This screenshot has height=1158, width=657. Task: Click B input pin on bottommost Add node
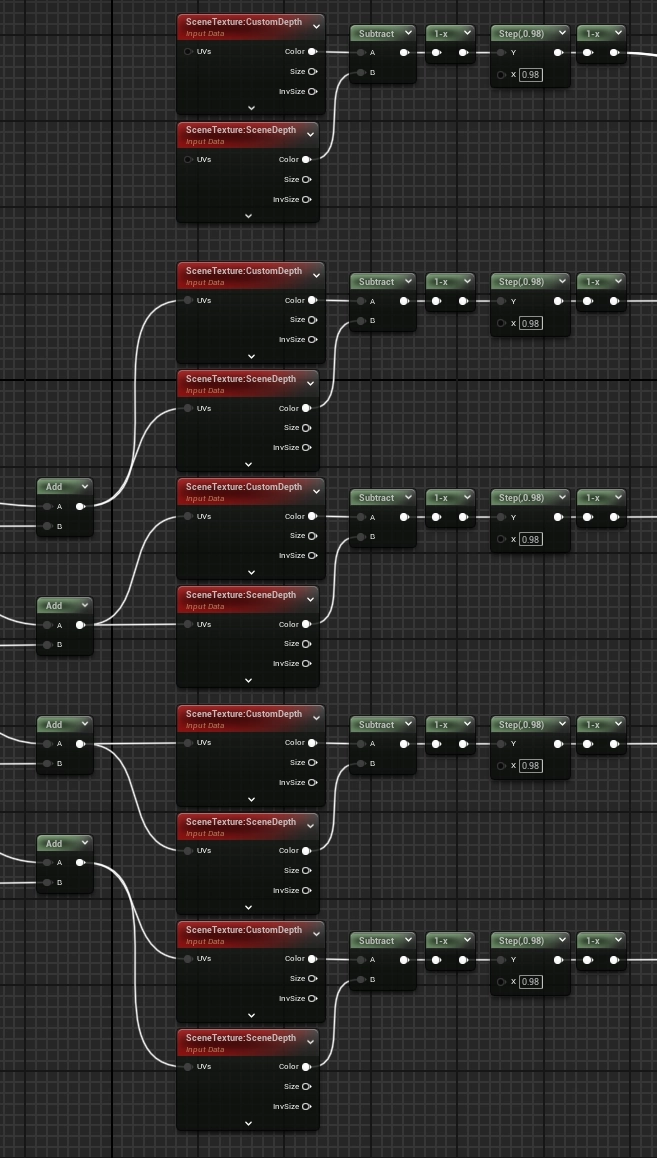tap(47, 883)
